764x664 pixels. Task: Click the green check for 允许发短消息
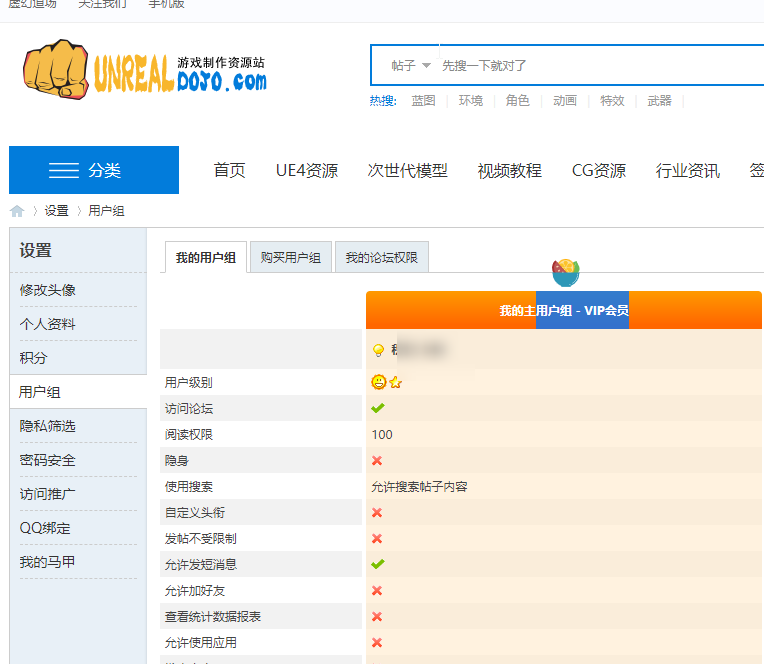378,564
